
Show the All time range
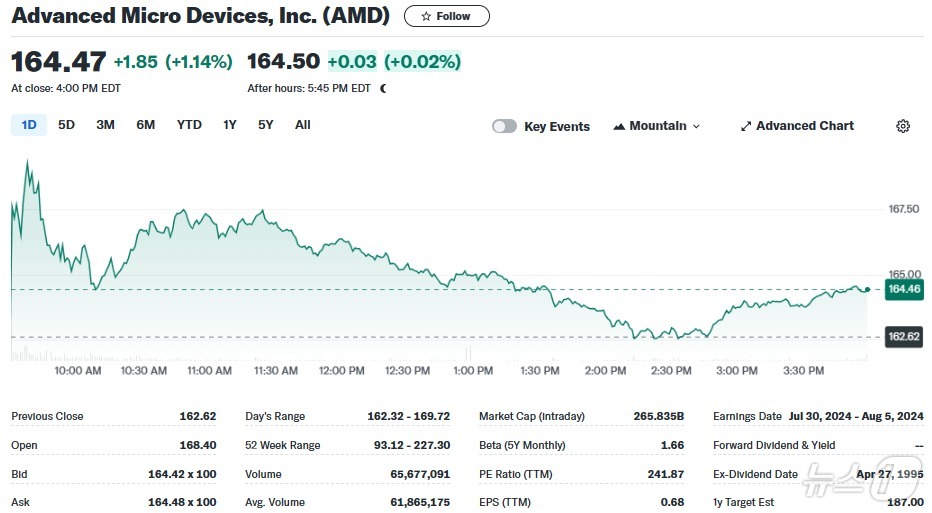[x=303, y=125]
